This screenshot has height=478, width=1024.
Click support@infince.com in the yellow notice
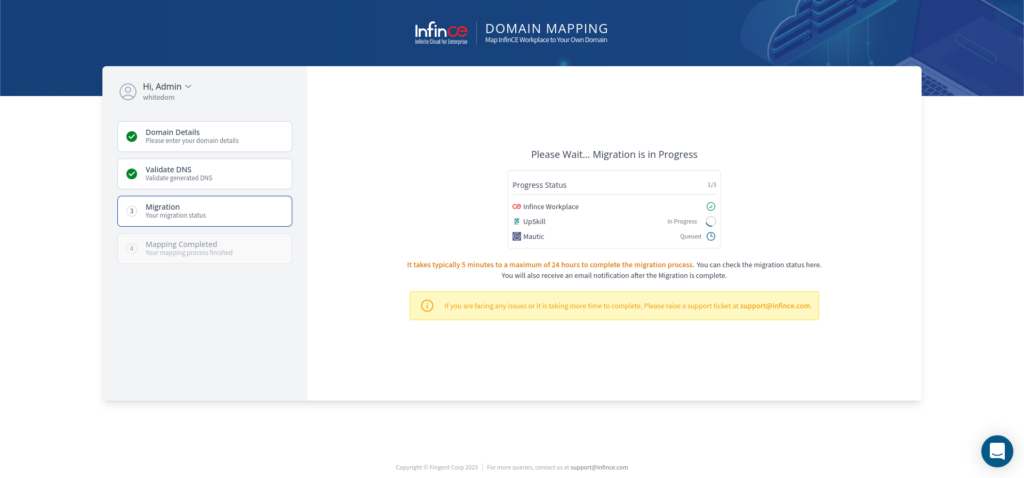775,306
